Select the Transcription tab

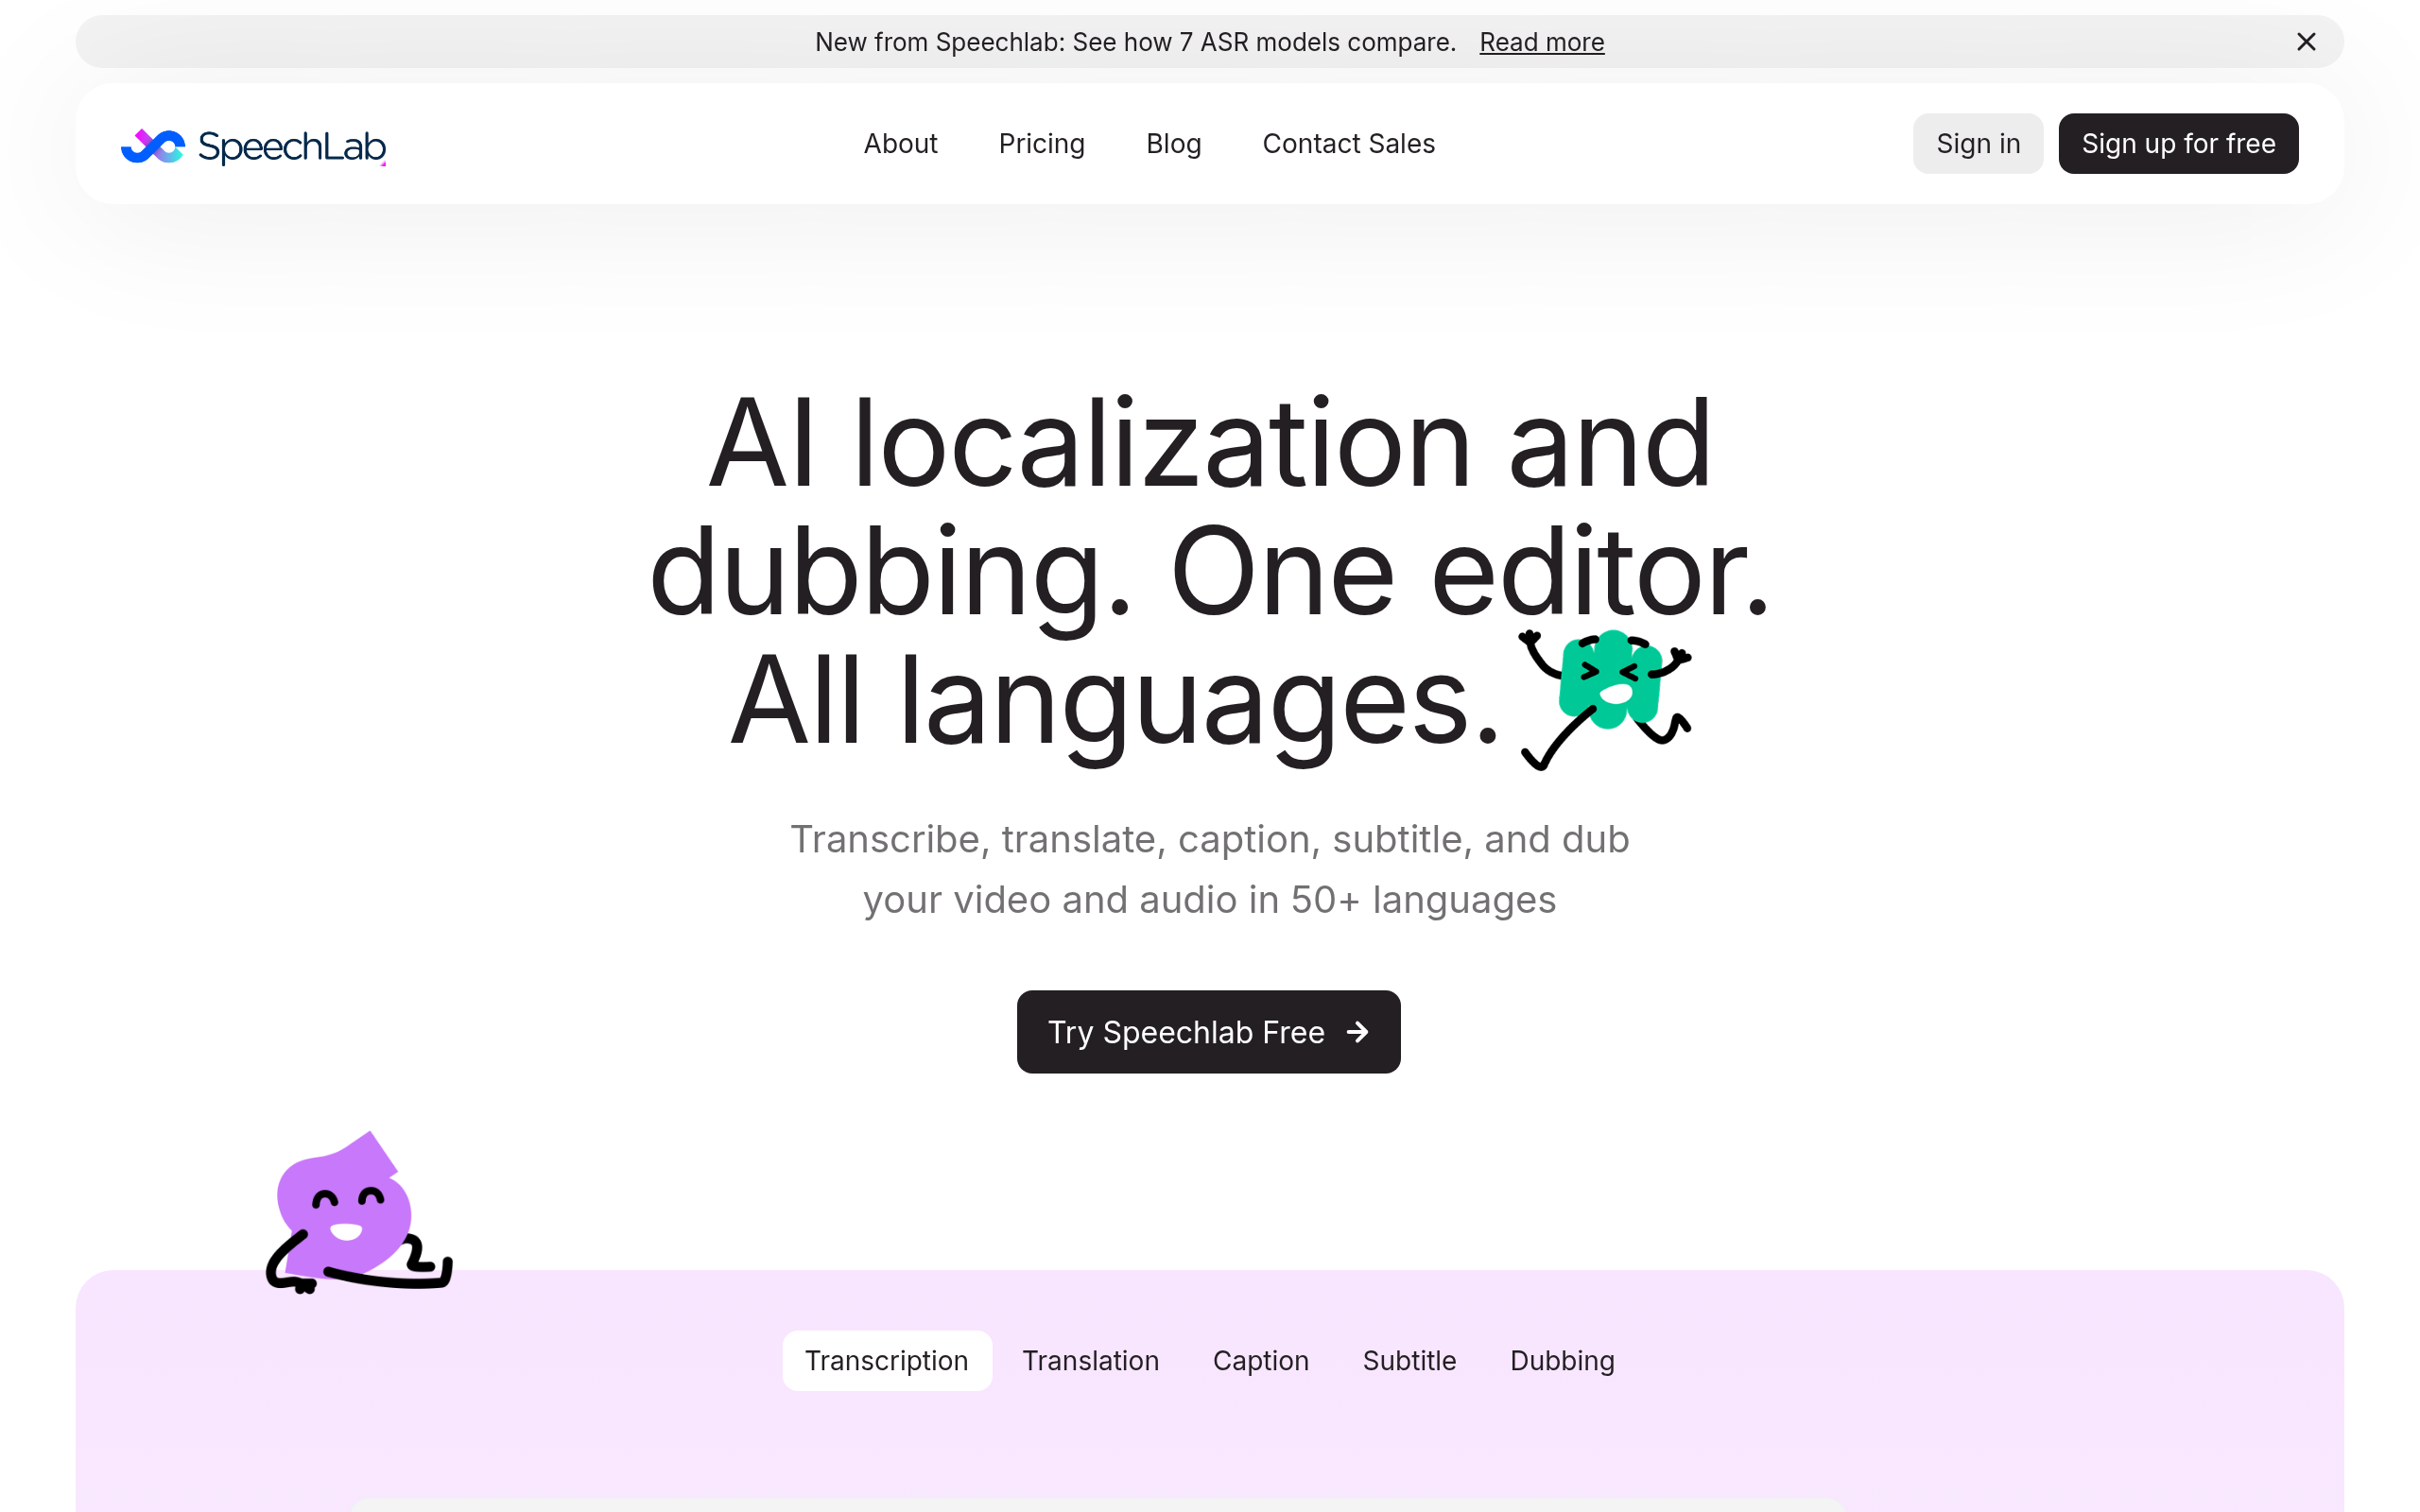coord(886,1361)
